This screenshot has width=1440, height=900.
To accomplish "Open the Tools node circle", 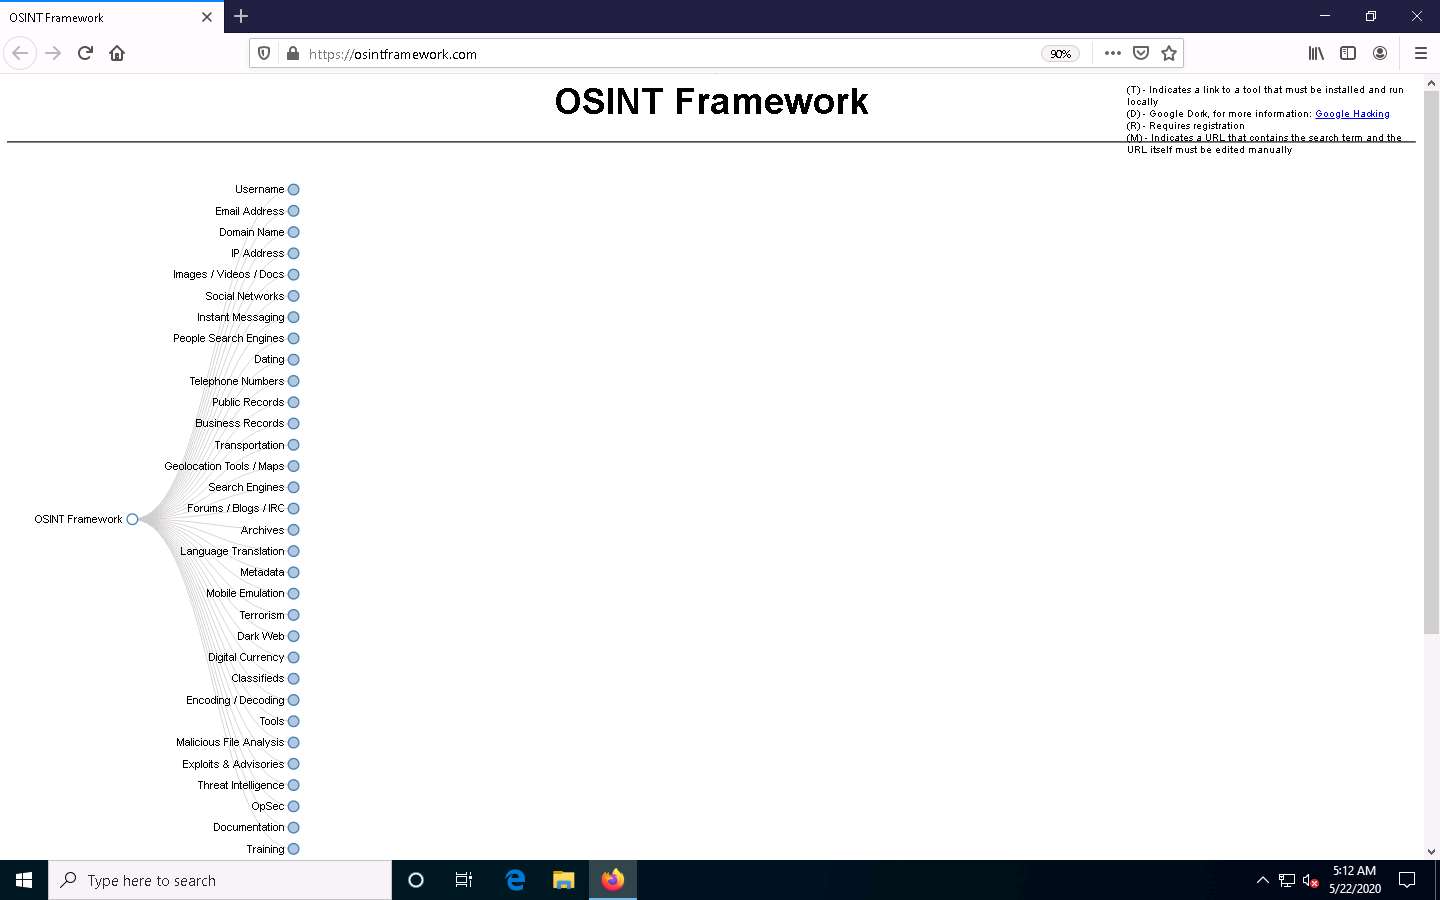I will point(294,721).
